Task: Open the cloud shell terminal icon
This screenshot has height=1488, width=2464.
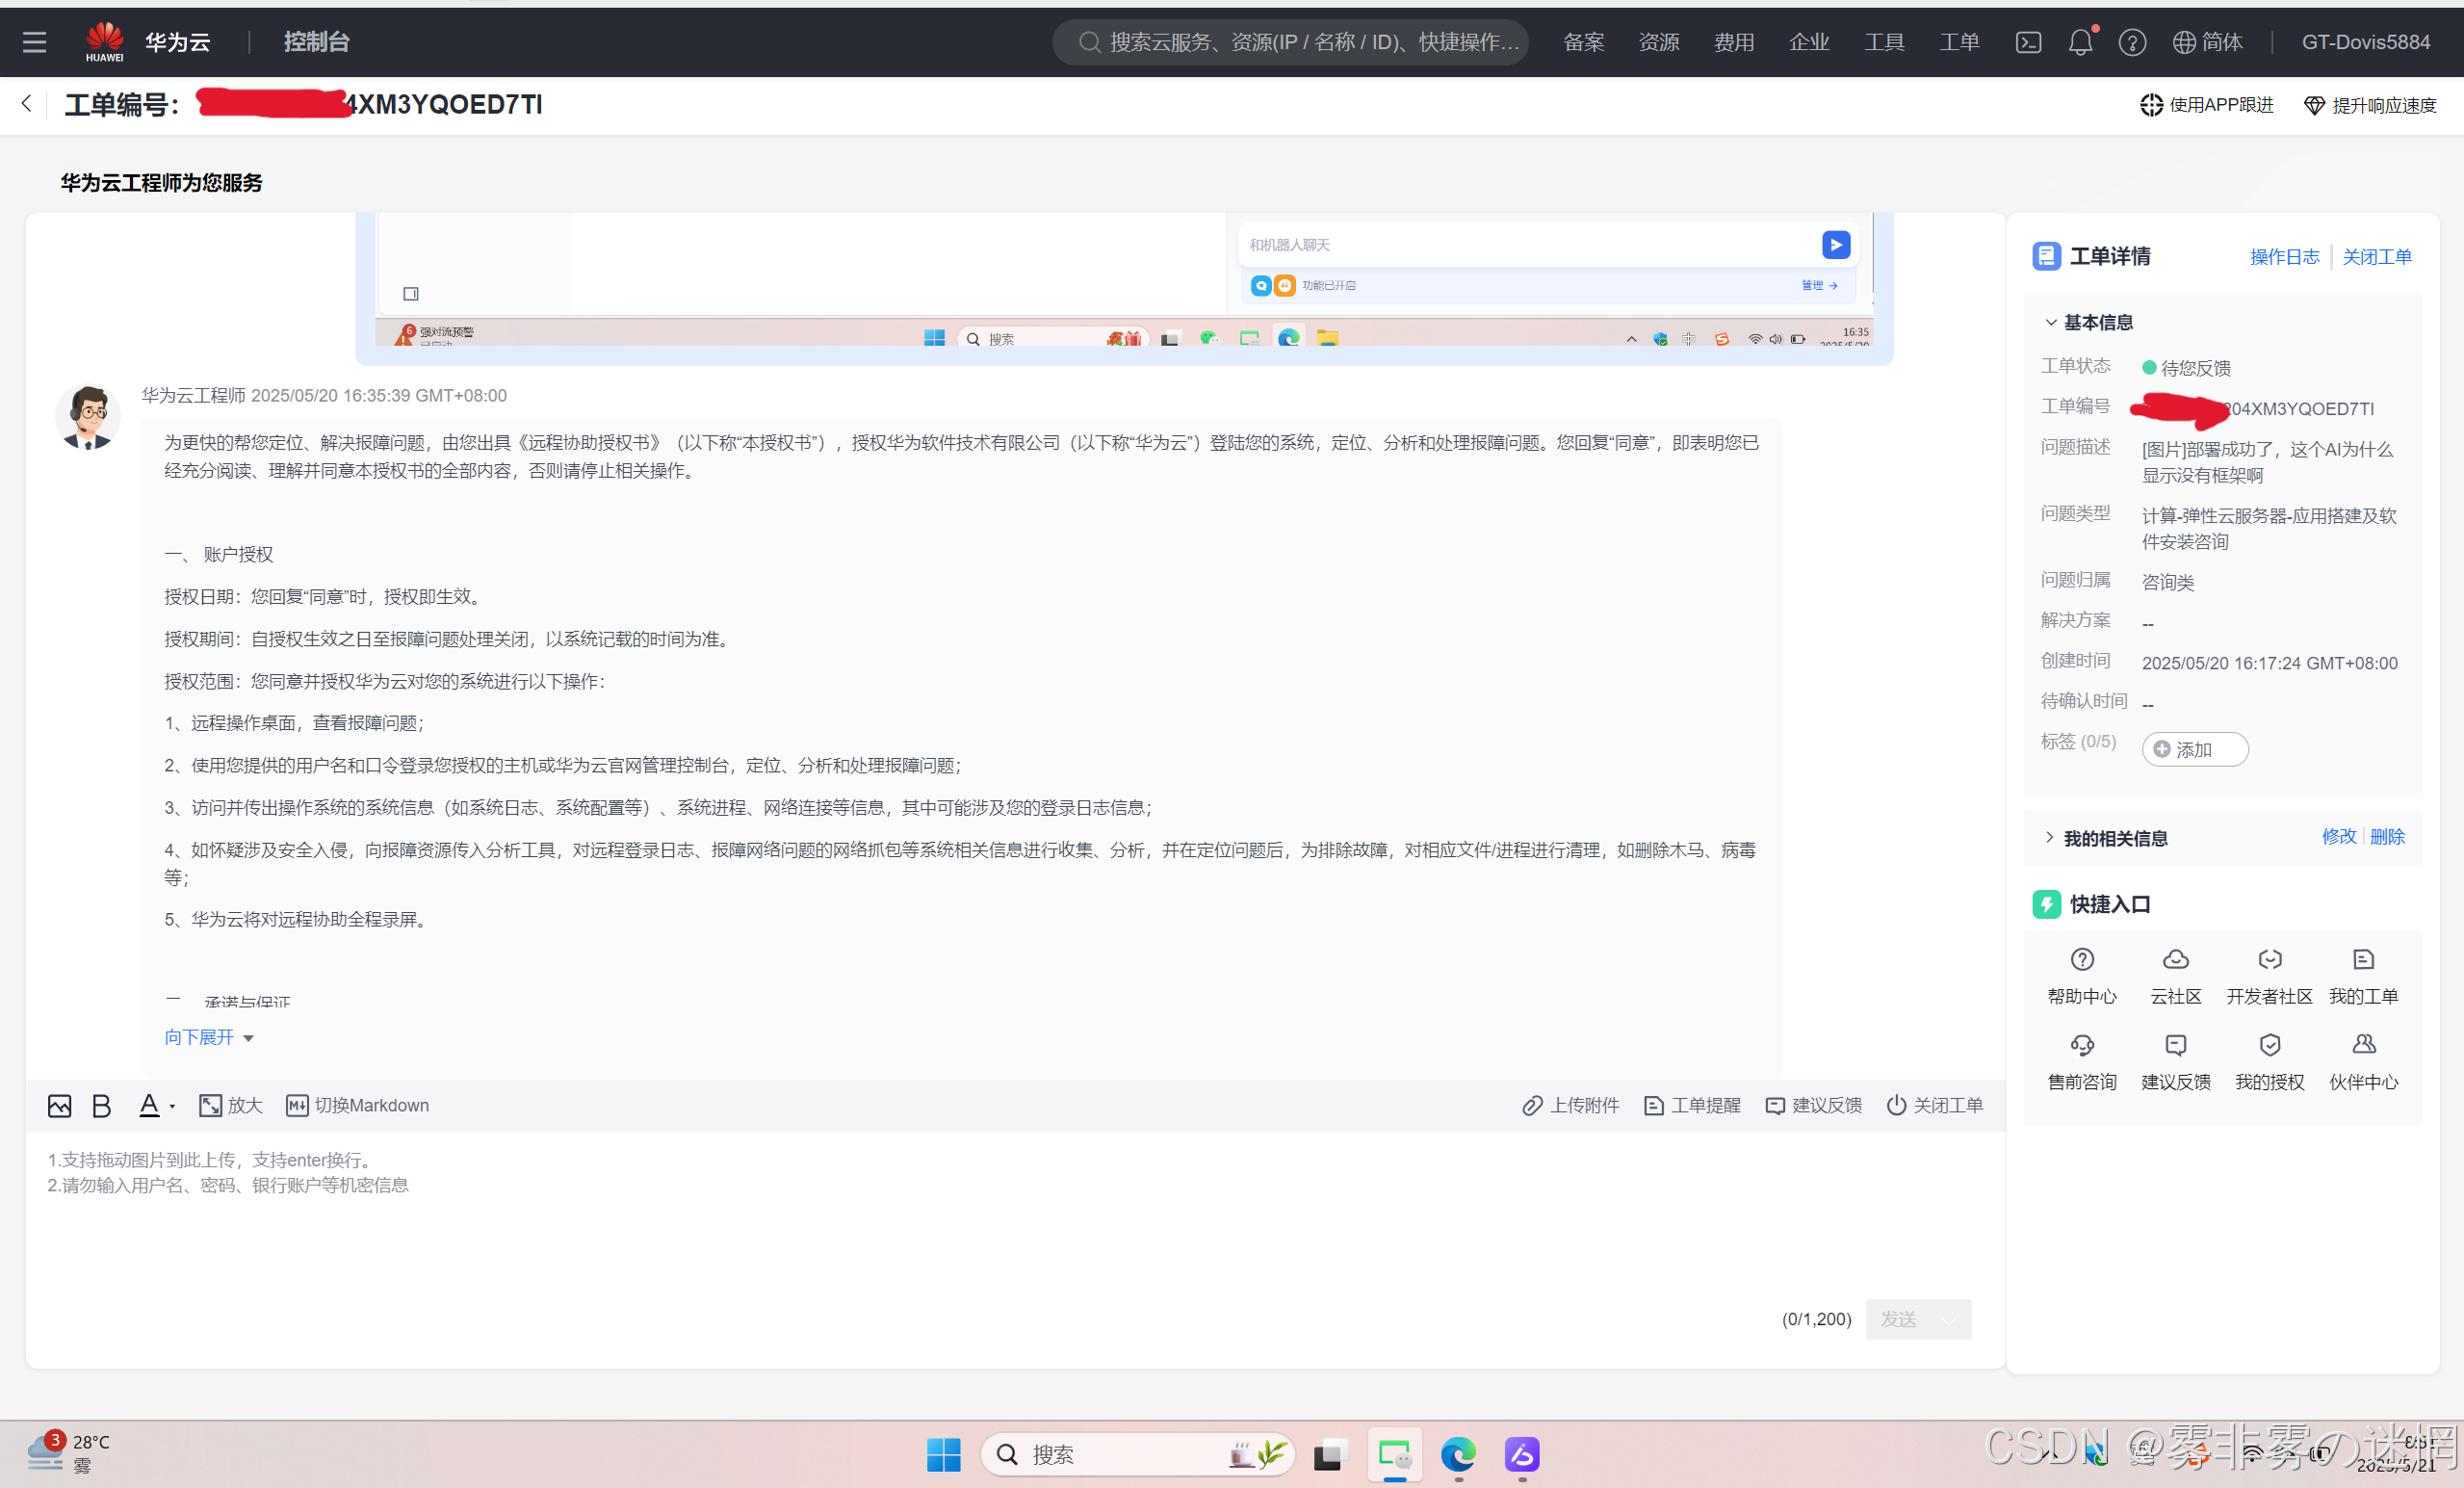Action: tap(2028, 42)
